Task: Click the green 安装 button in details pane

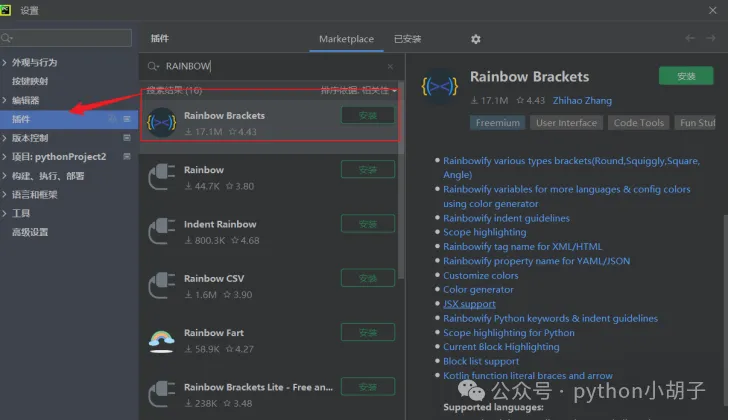Action: [x=686, y=76]
